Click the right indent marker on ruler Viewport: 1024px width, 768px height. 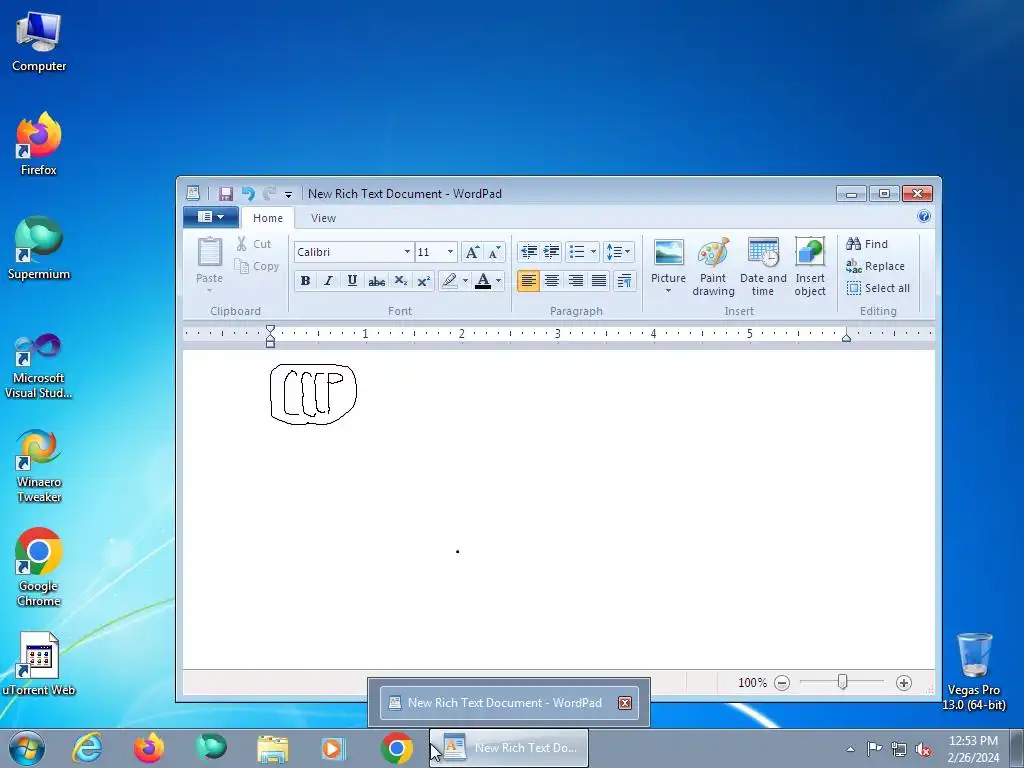coord(846,338)
